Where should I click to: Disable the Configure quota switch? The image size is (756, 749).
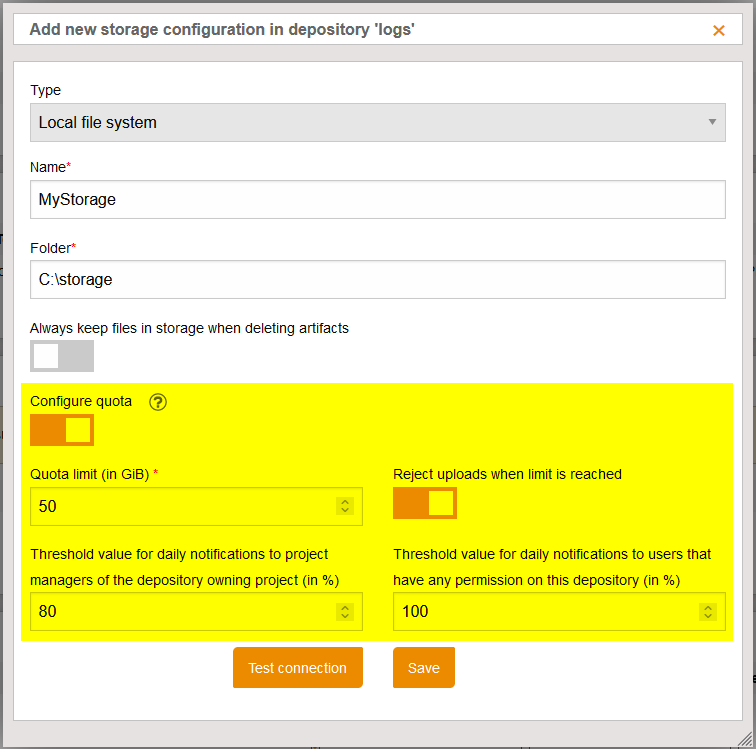tap(62, 430)
